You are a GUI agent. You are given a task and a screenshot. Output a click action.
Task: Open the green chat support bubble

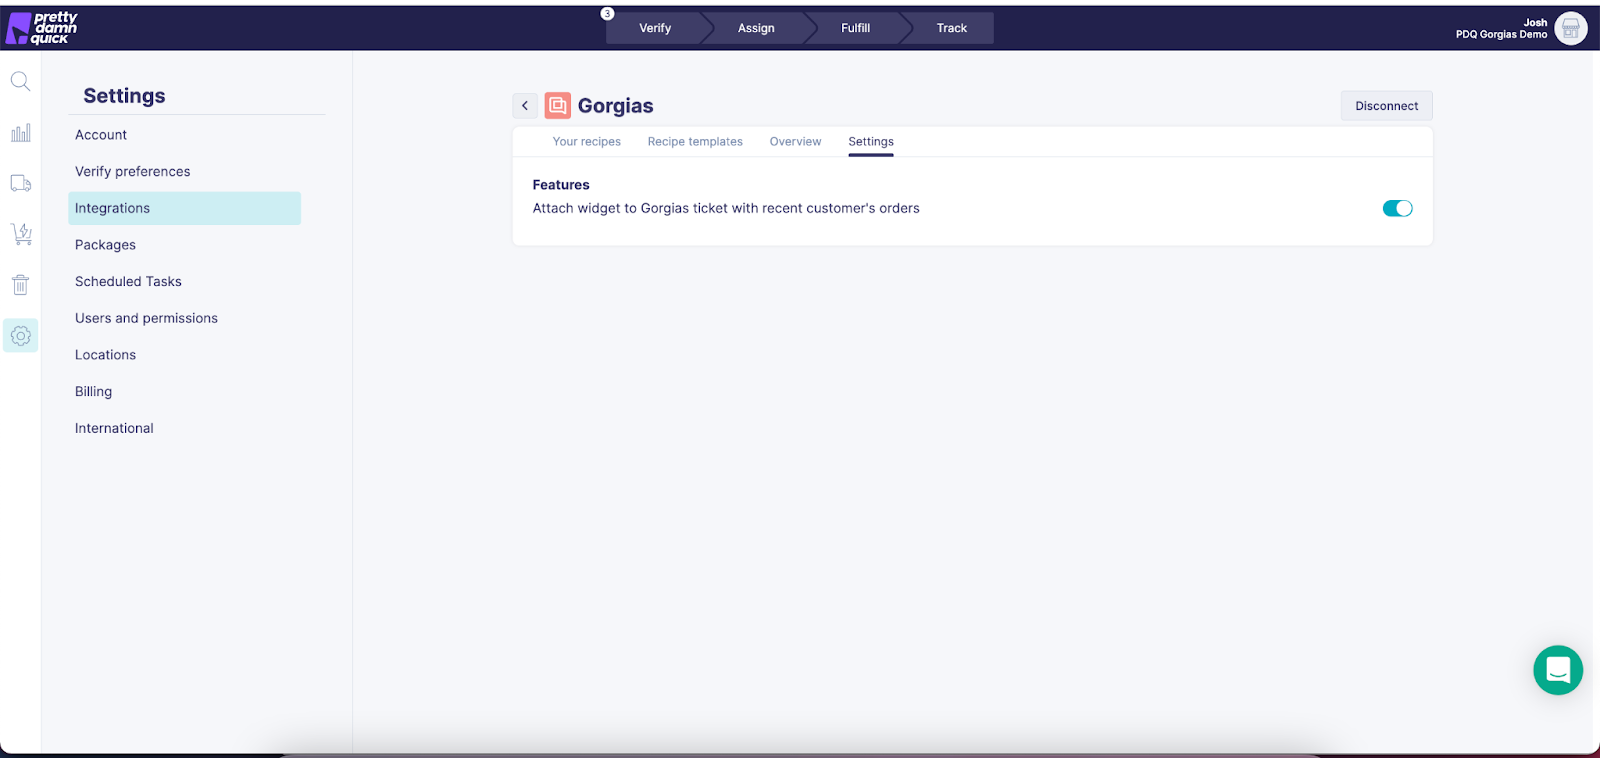point(1558,670)
